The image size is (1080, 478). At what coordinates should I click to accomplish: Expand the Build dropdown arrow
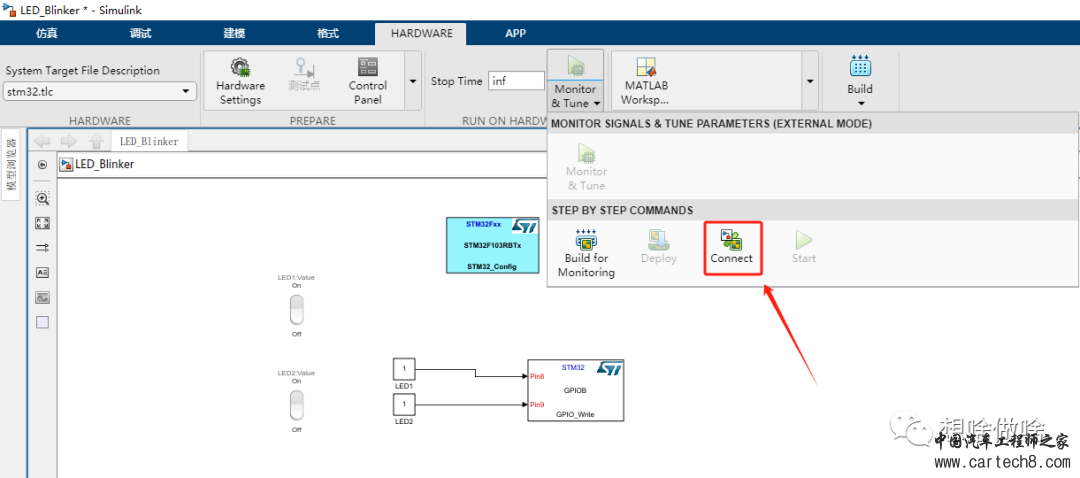tap(860, 103)
